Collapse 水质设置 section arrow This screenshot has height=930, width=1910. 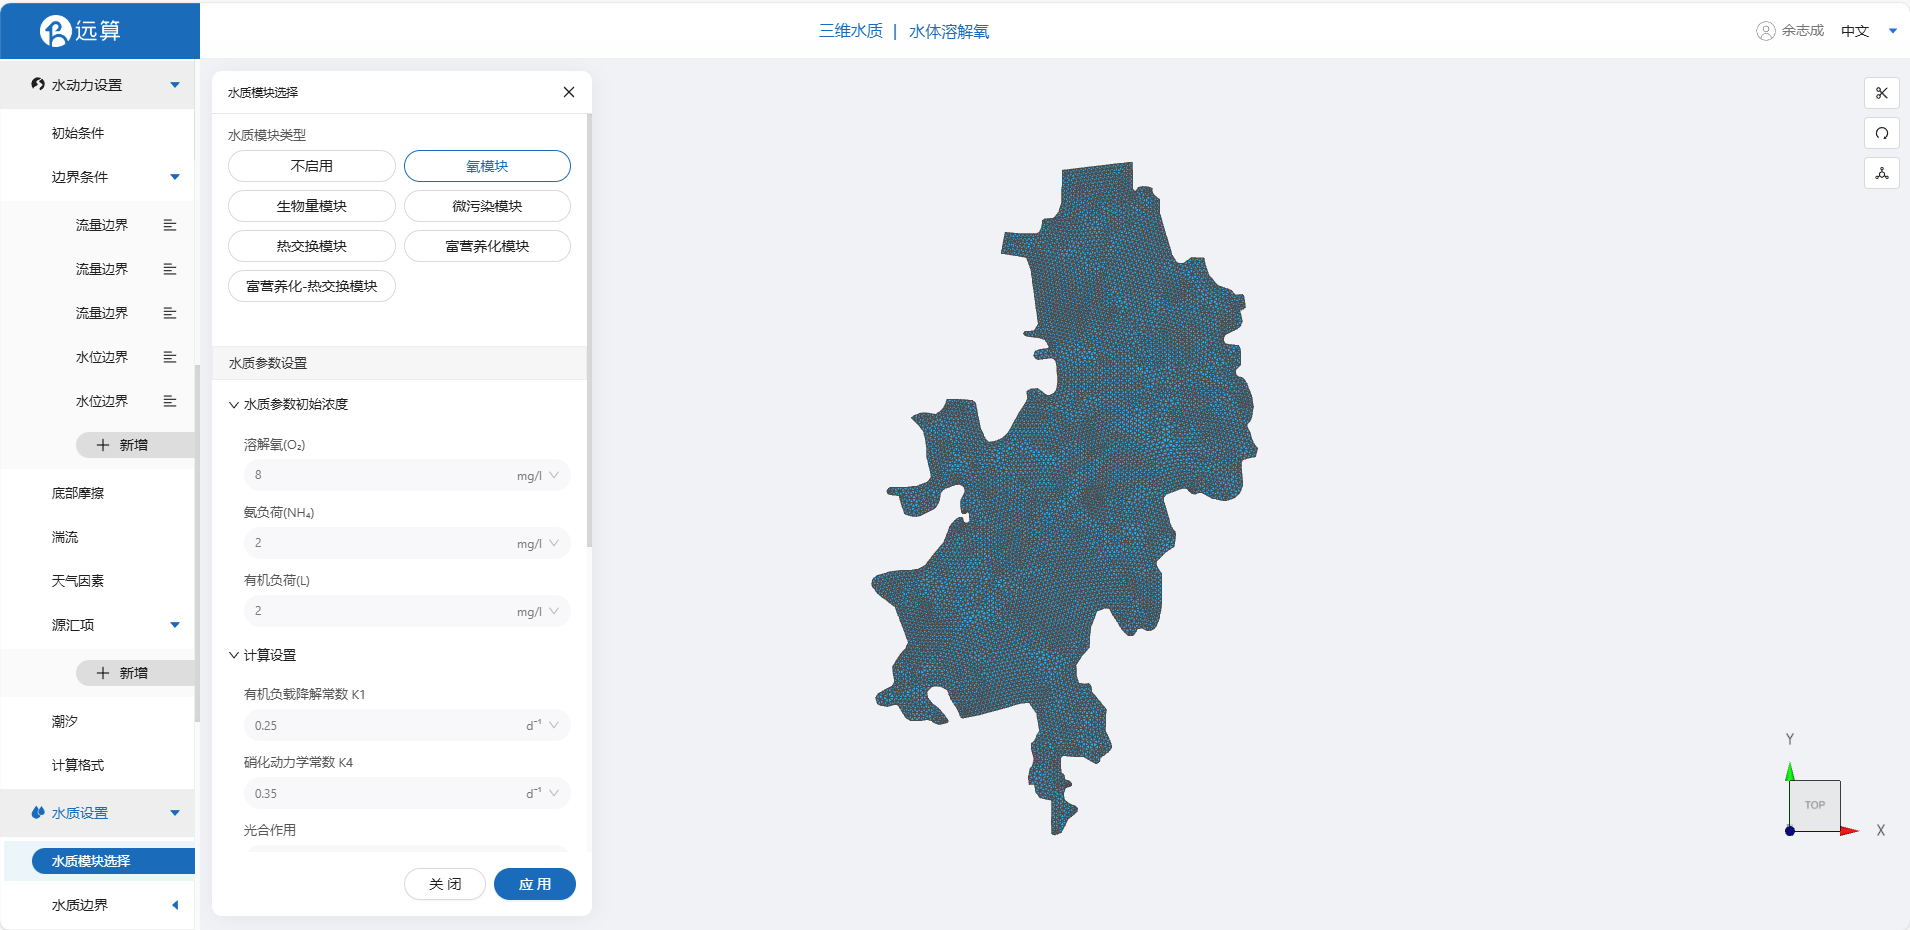[x=175, y=813]
